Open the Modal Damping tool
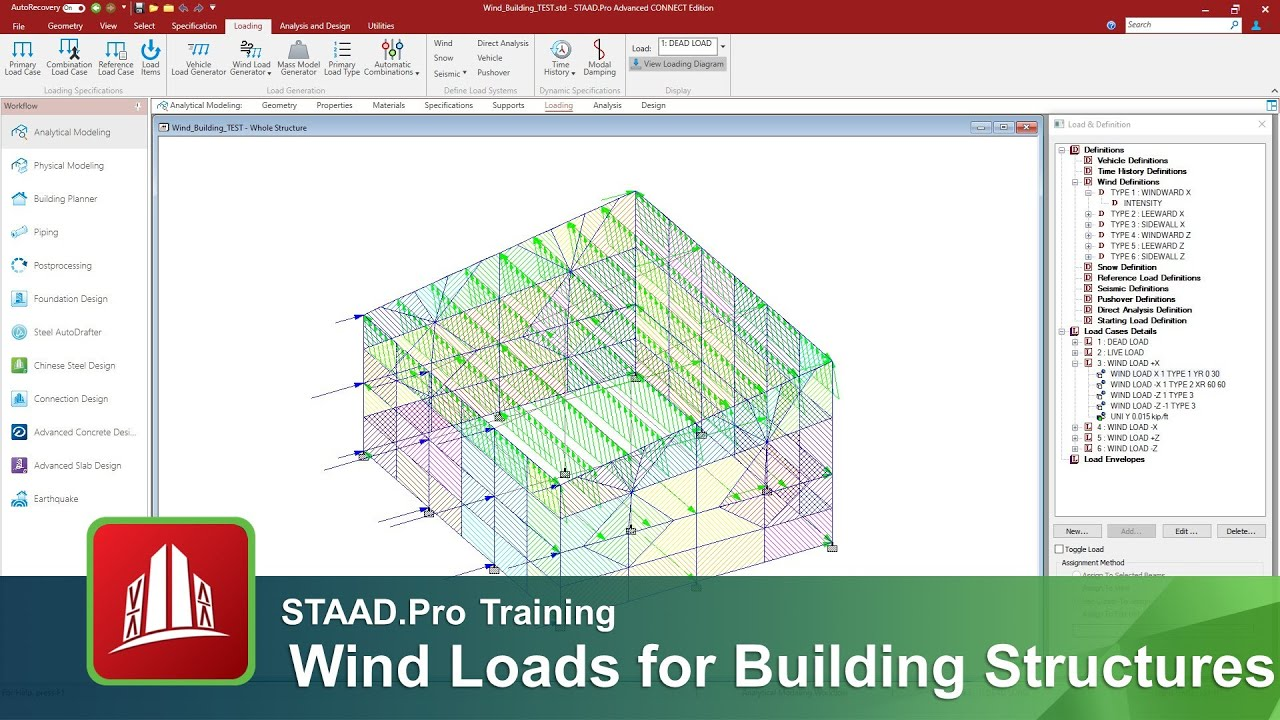This screenshot has height=720, width=1280. click(599, 57)
